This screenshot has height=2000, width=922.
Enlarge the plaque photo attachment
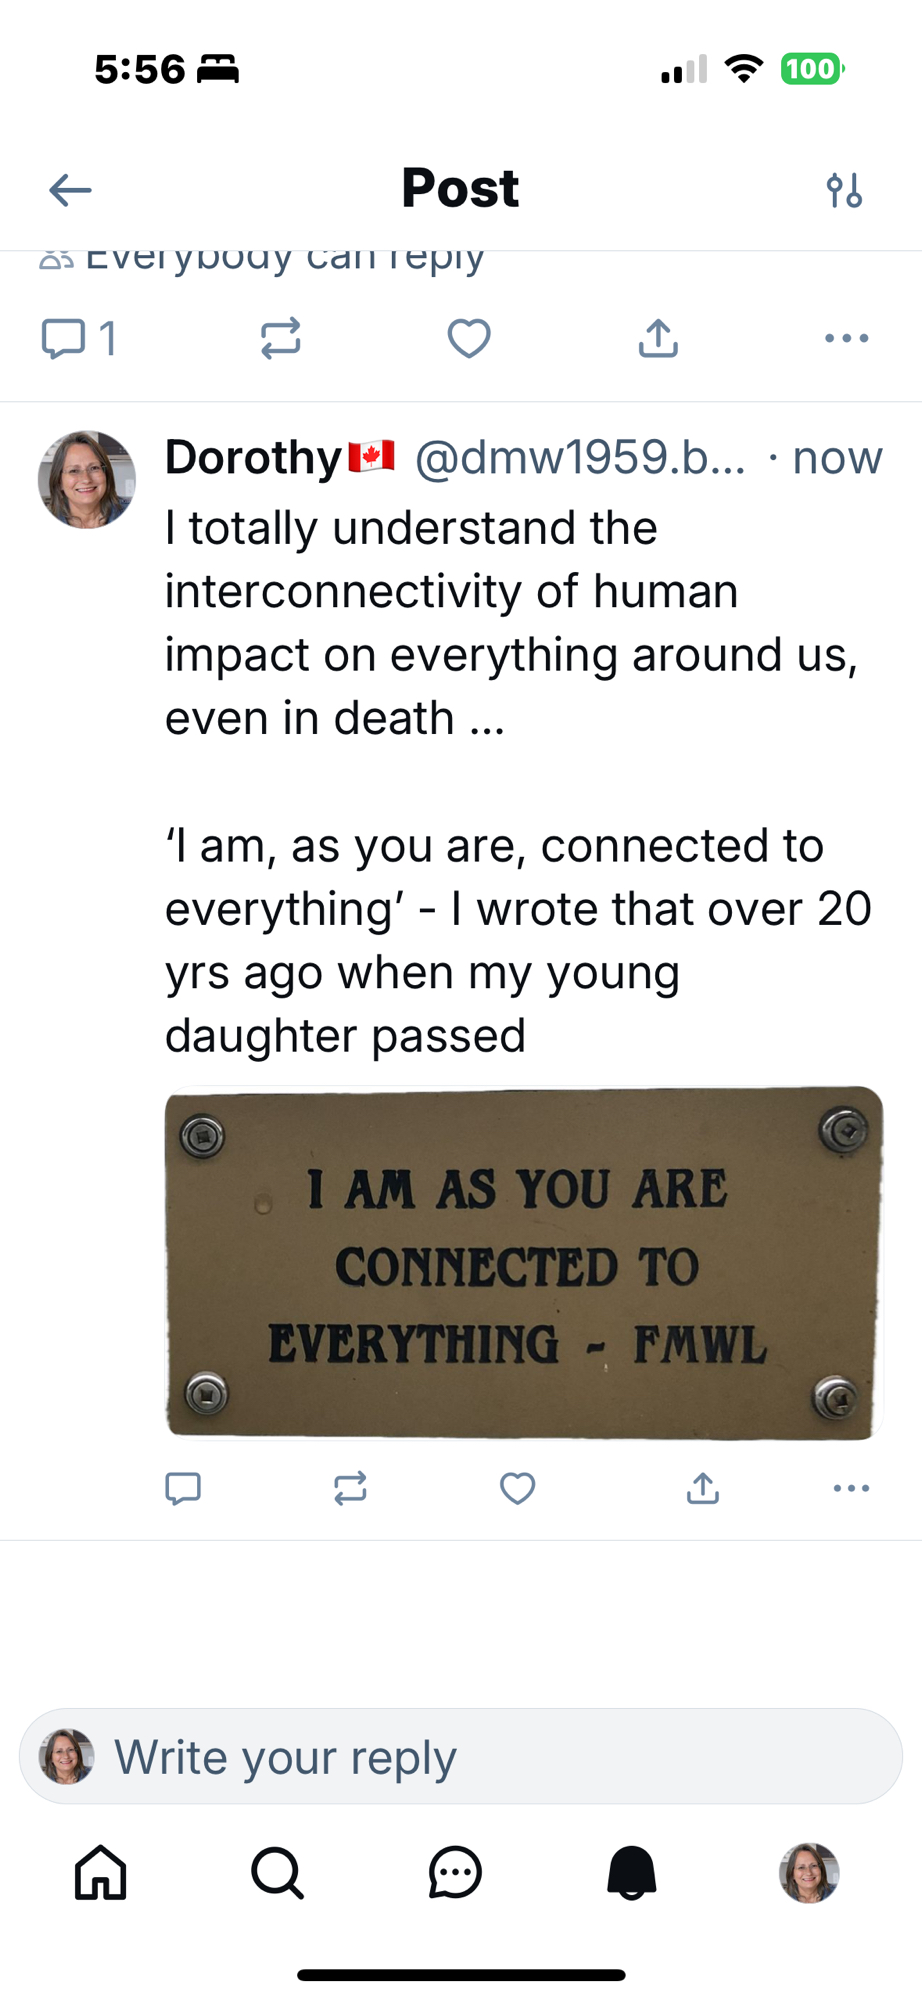(523, 1262)
